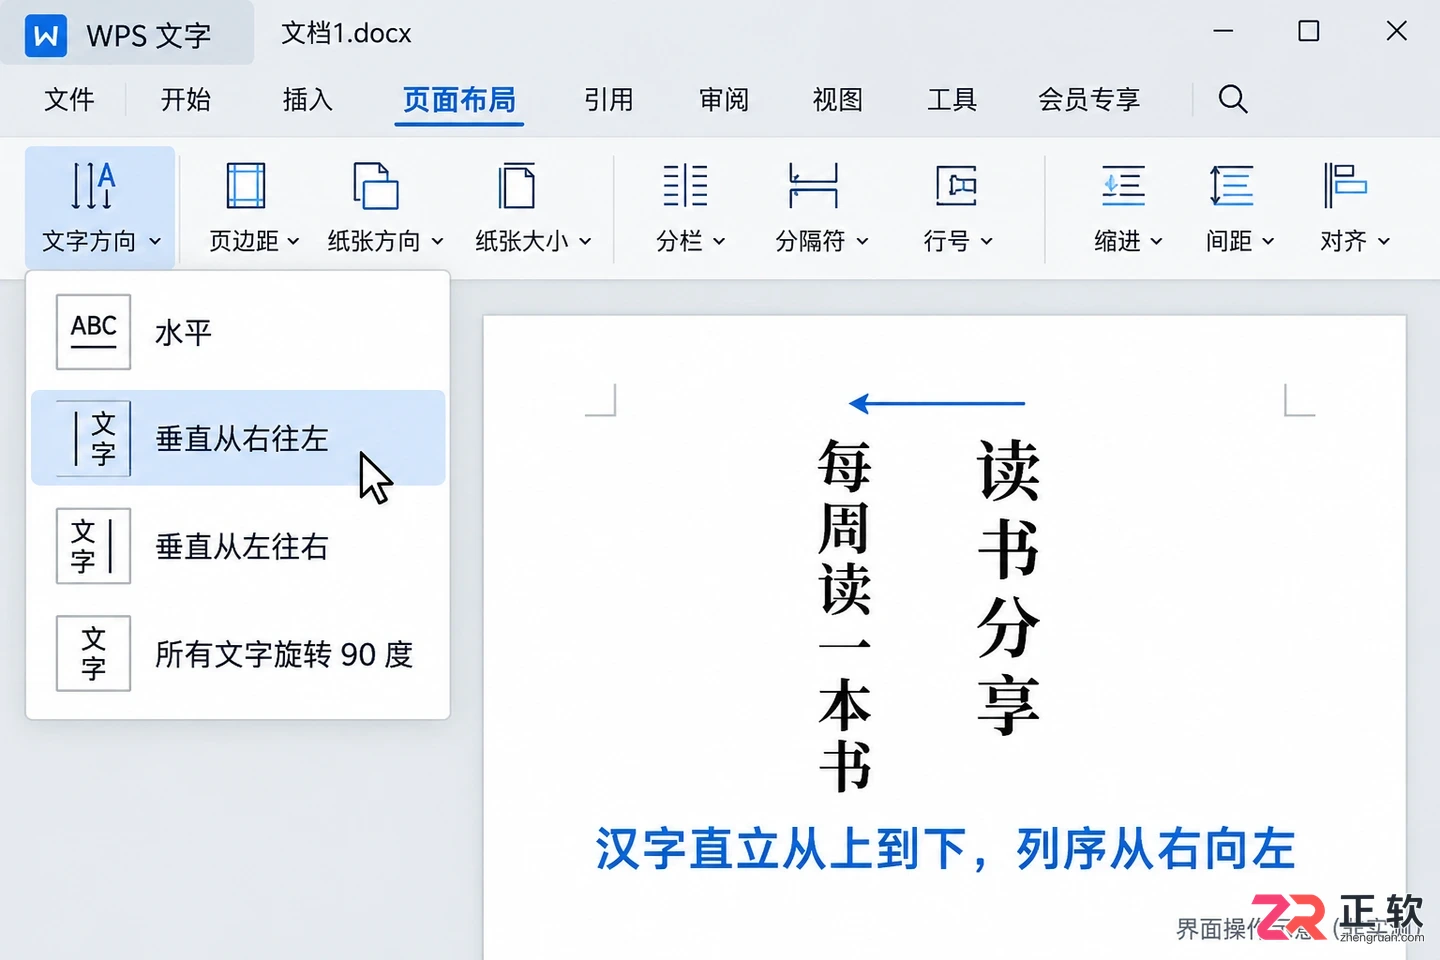The image size is (1440, 960).
Task: Click the 纸张大小 paper size icon
Action: 517,186
